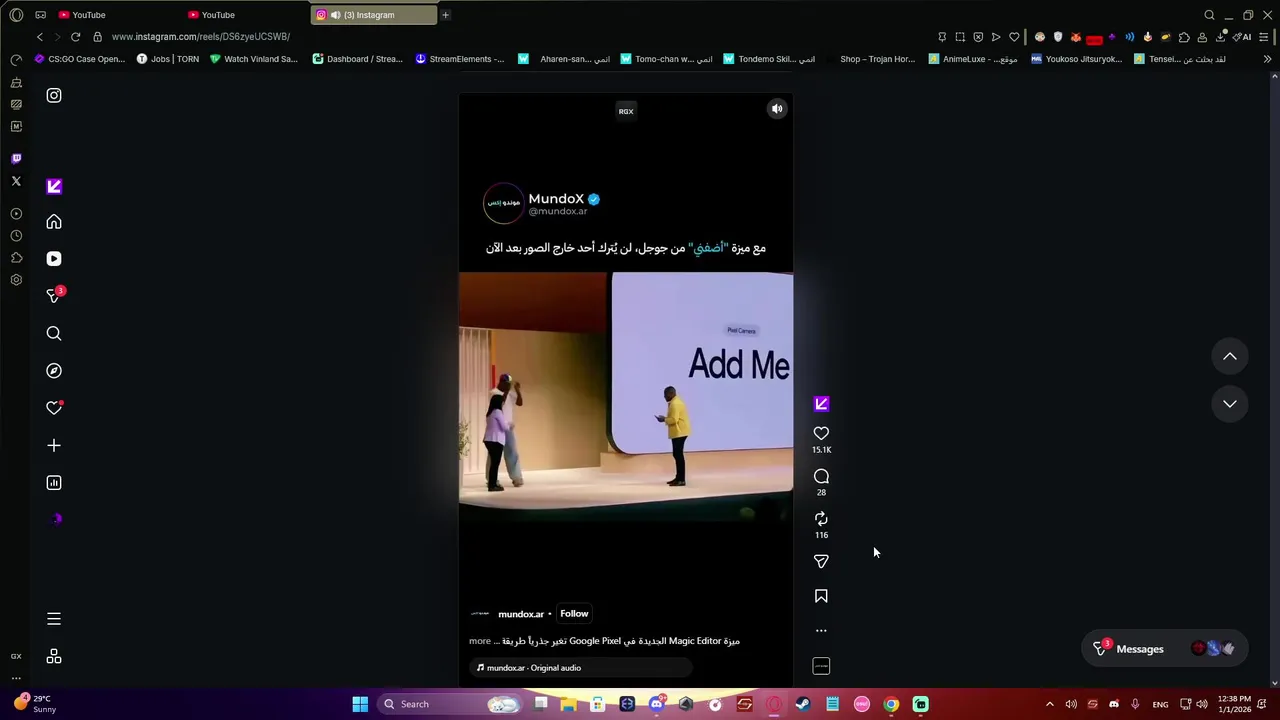Show hidden system tray icons
This screenshot has height=720, width=1280.
(x=1049, y=704)
